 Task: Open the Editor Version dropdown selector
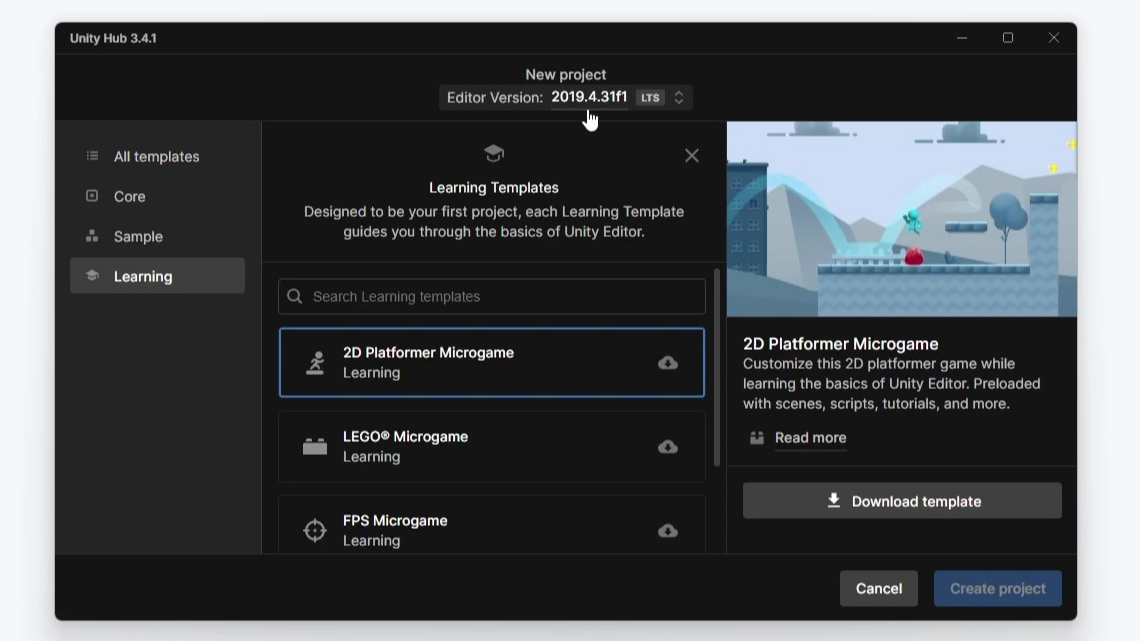(566, 97)
